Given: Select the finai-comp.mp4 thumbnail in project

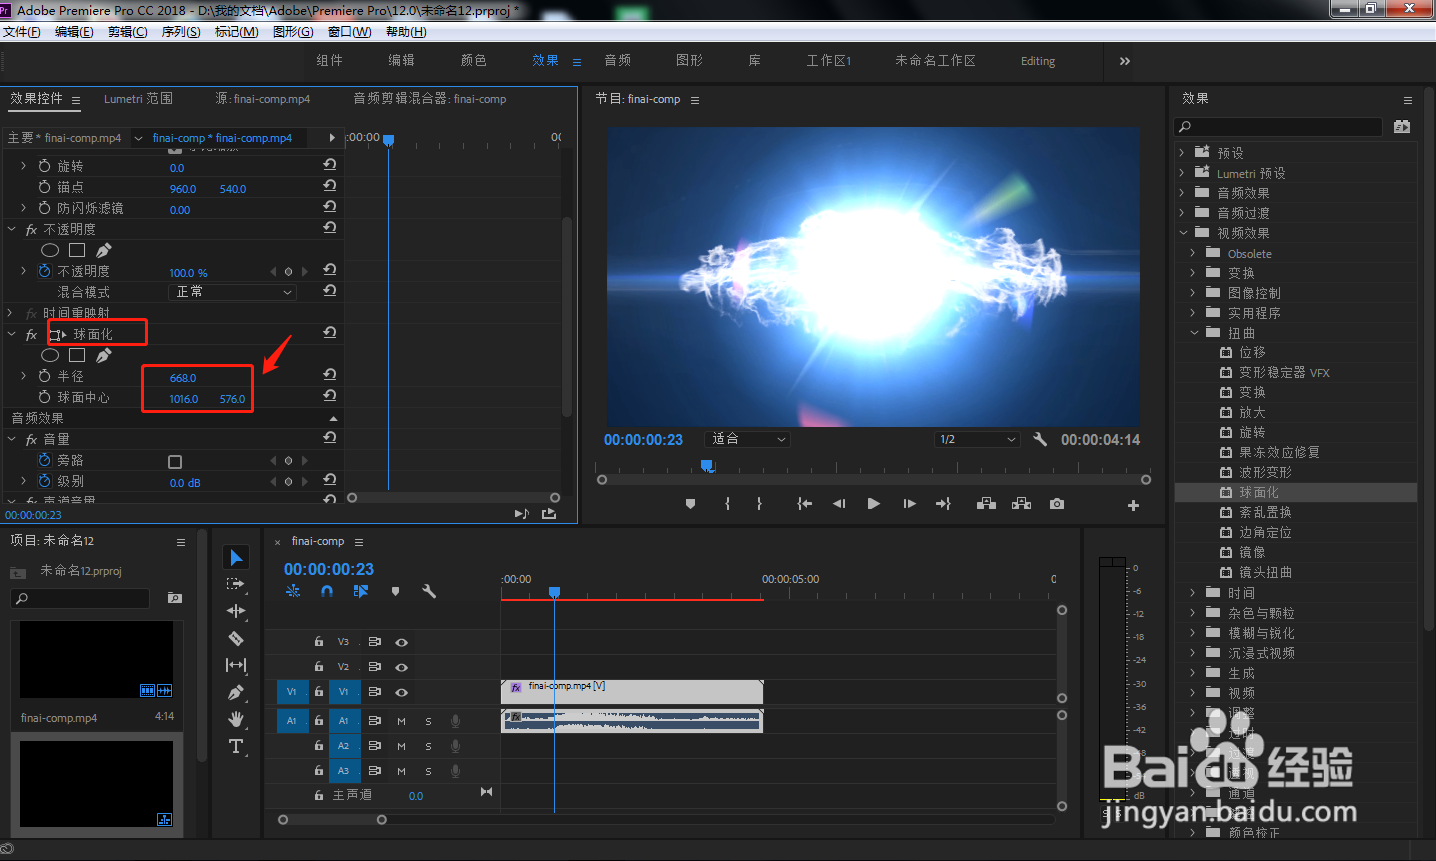Looking at the screenshot, I should 97,660.
